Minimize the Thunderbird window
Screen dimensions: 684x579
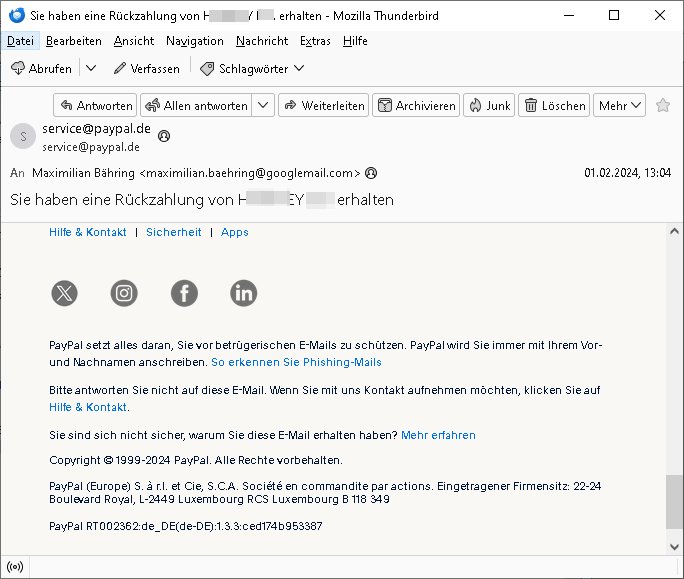569,15
